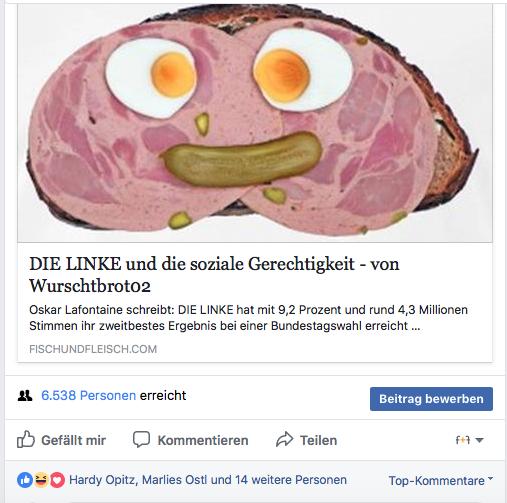
Task: Click the red Love heart reaction icon
Action: (57, 480)
